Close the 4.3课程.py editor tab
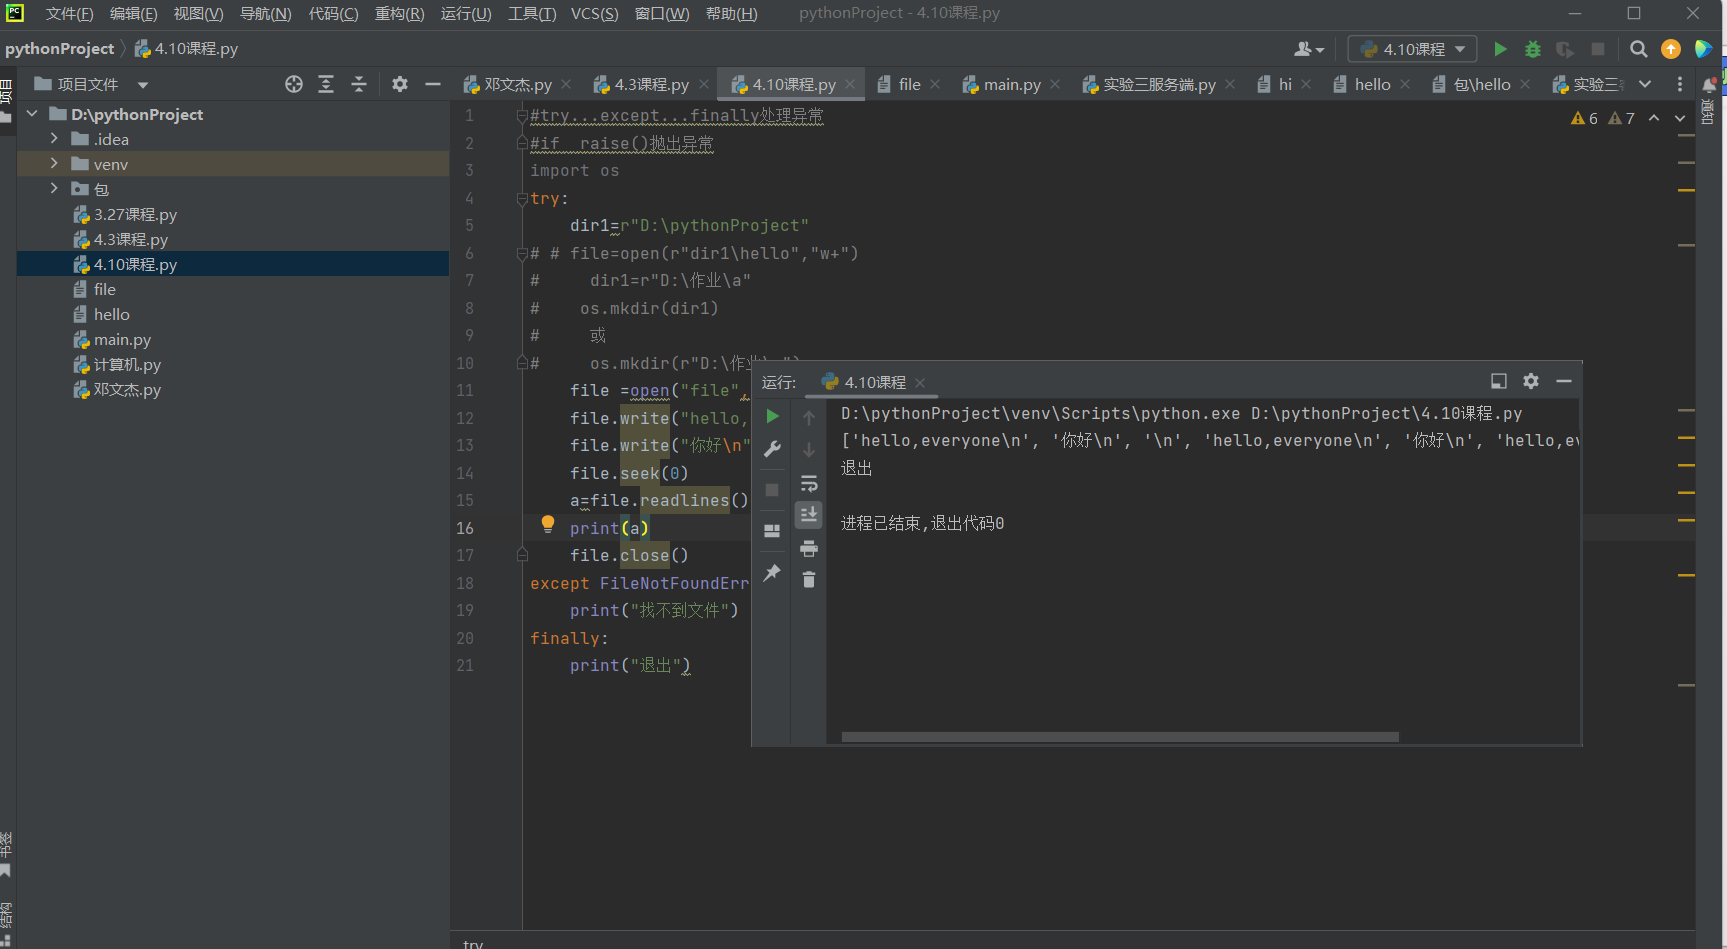The image size is (1727, 949). click(704, 85)
